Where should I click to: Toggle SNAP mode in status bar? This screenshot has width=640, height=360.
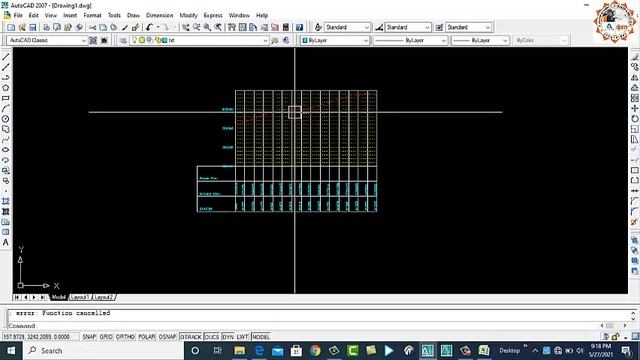point(89,337)
